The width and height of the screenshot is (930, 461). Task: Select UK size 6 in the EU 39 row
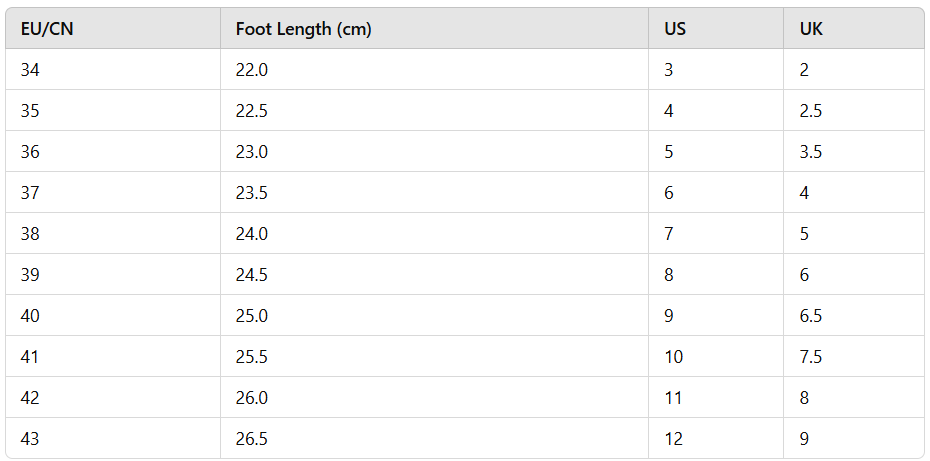[805, 275]
